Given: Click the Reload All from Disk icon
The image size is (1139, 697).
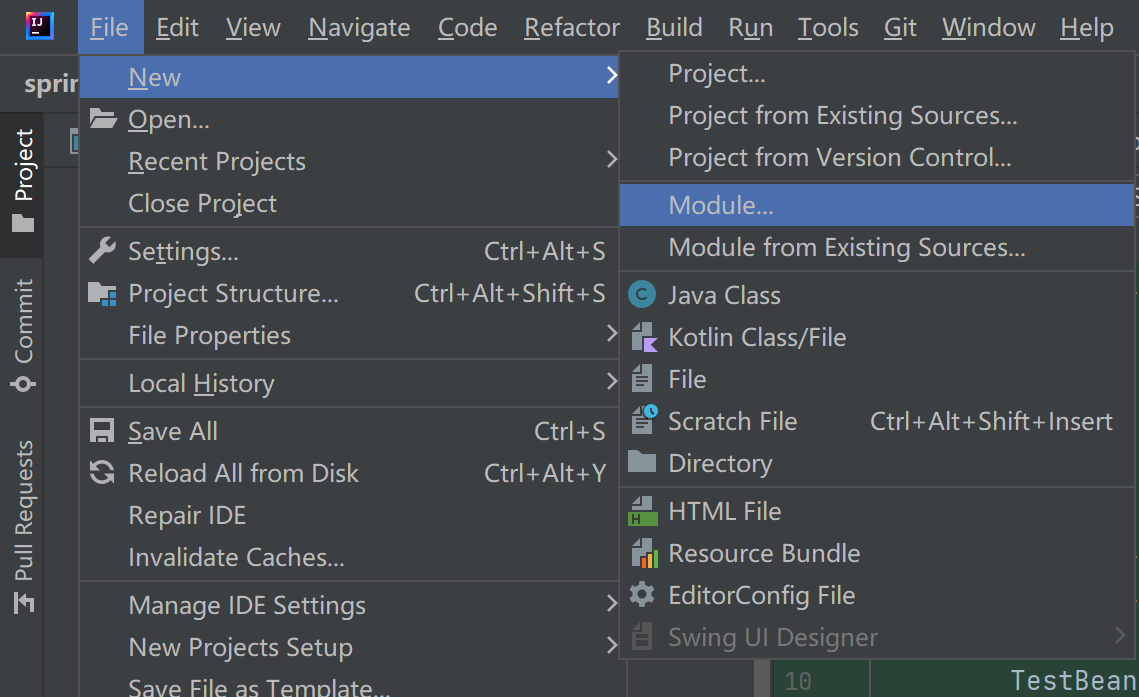Looking at the screenshot, I should click(102, 473).
